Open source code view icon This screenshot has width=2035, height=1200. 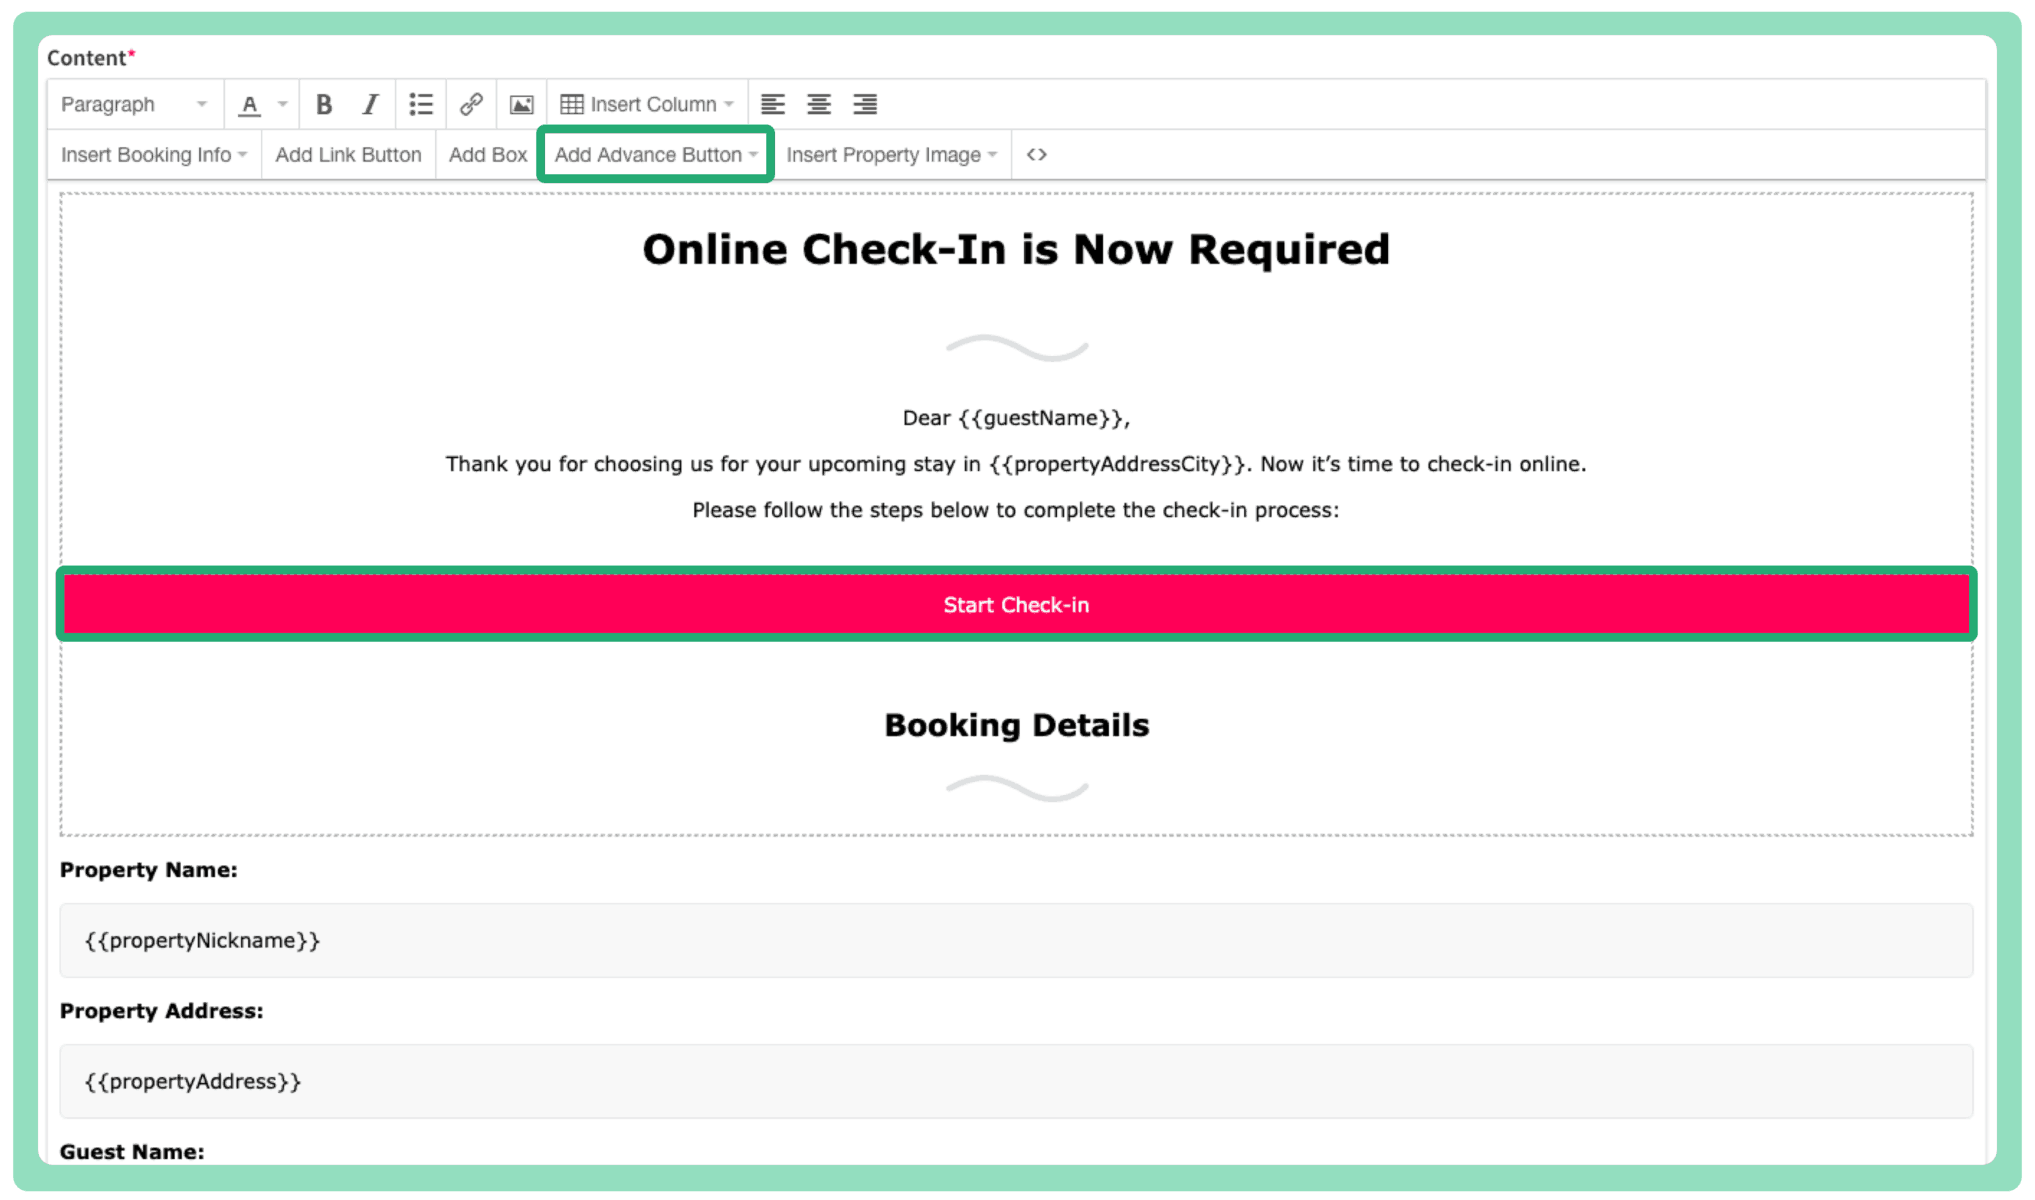(x=1037, y=155)
